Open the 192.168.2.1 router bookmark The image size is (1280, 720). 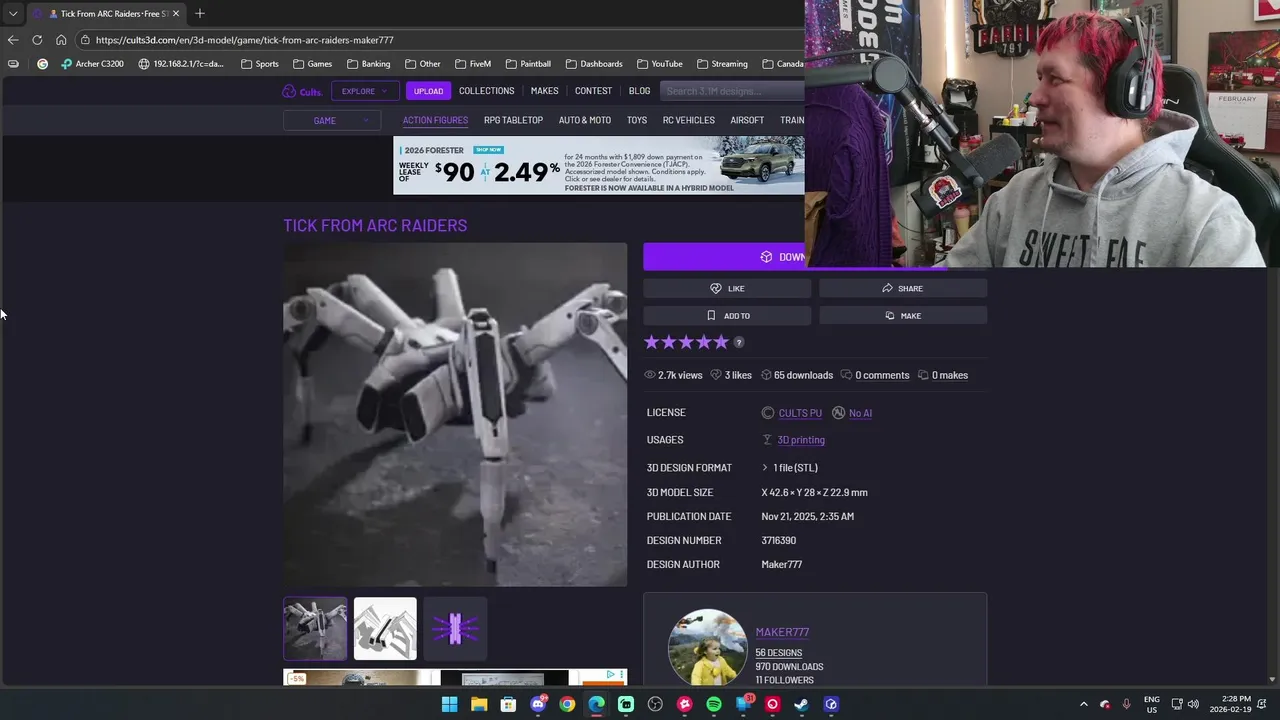coord(181,64)
